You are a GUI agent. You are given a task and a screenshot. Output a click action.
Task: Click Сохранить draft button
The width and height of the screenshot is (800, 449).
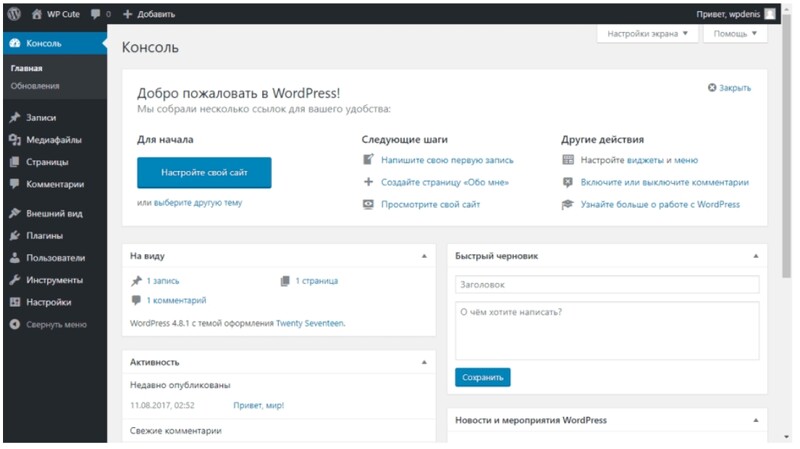pos(483,378)
